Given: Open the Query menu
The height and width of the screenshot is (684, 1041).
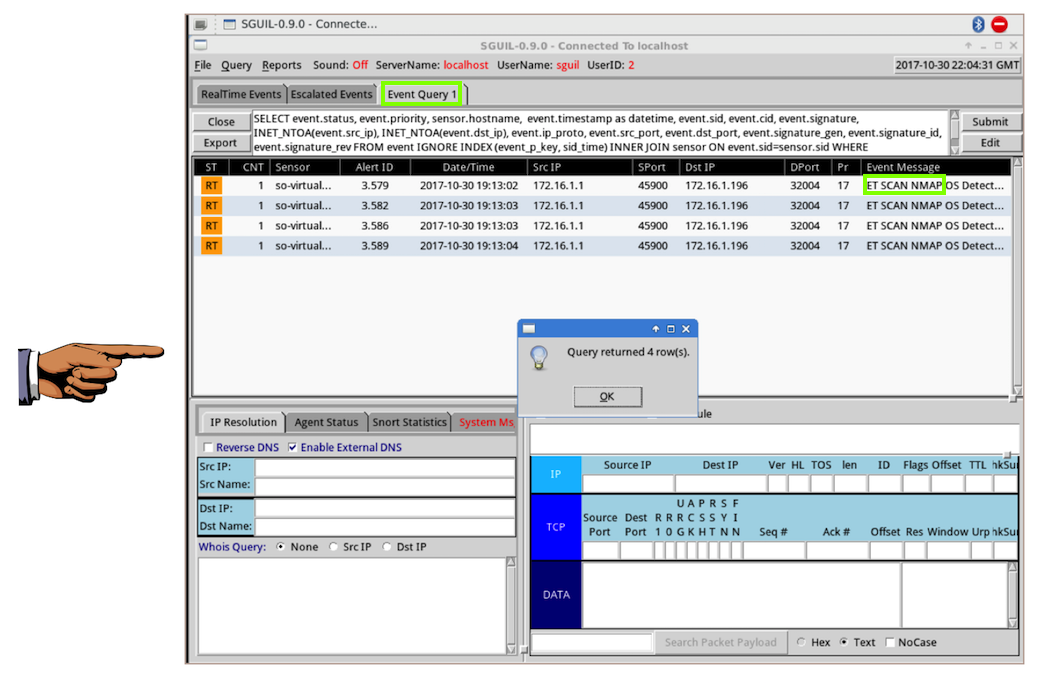Looking at the screenshot, I should coord(236,65).
